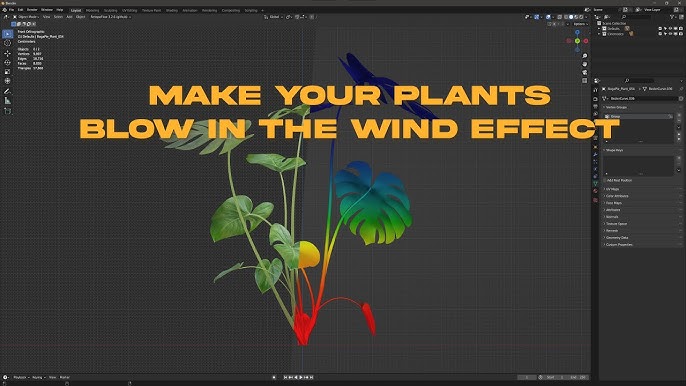Select the Measure tool
The image size is (686, 386).
(x=7, y=101)
